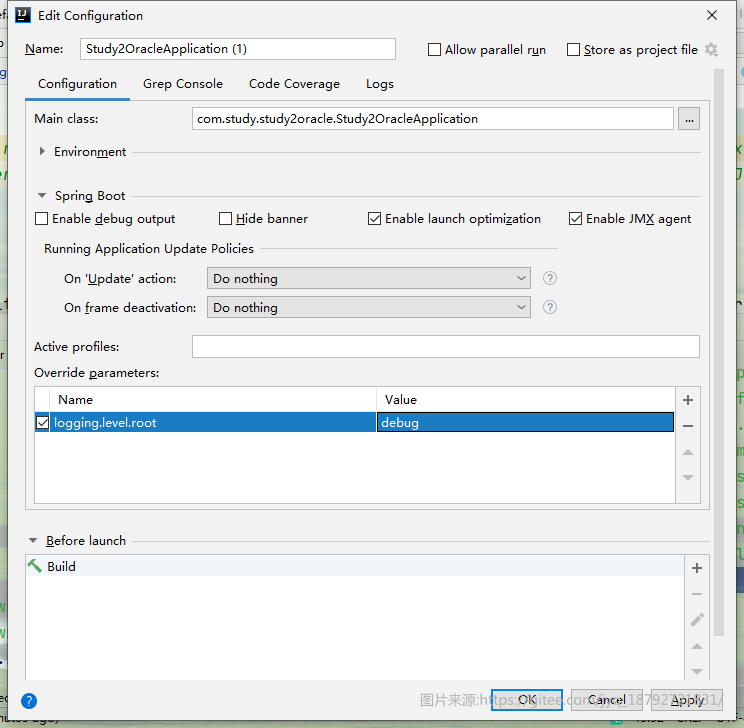Open help for frame deactivation policy
Screen dimensions: 744x728
click(x=549, y=307)
